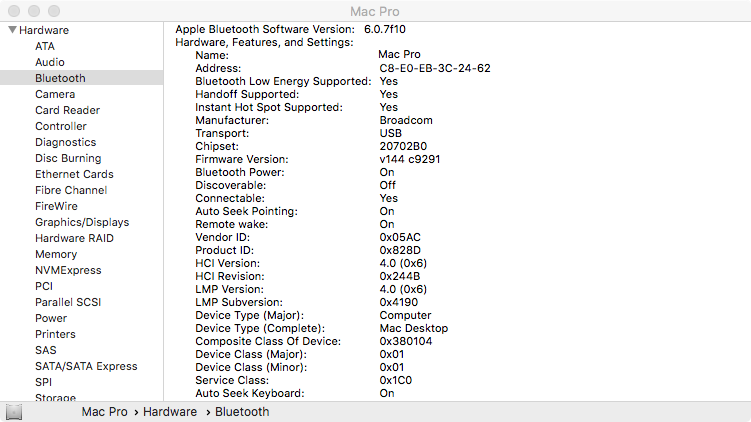The width and height of the screenshot is (751, 422).
Task: Click the 'Instant Hot Spot Supported:' label
Action: click(269, 107)
